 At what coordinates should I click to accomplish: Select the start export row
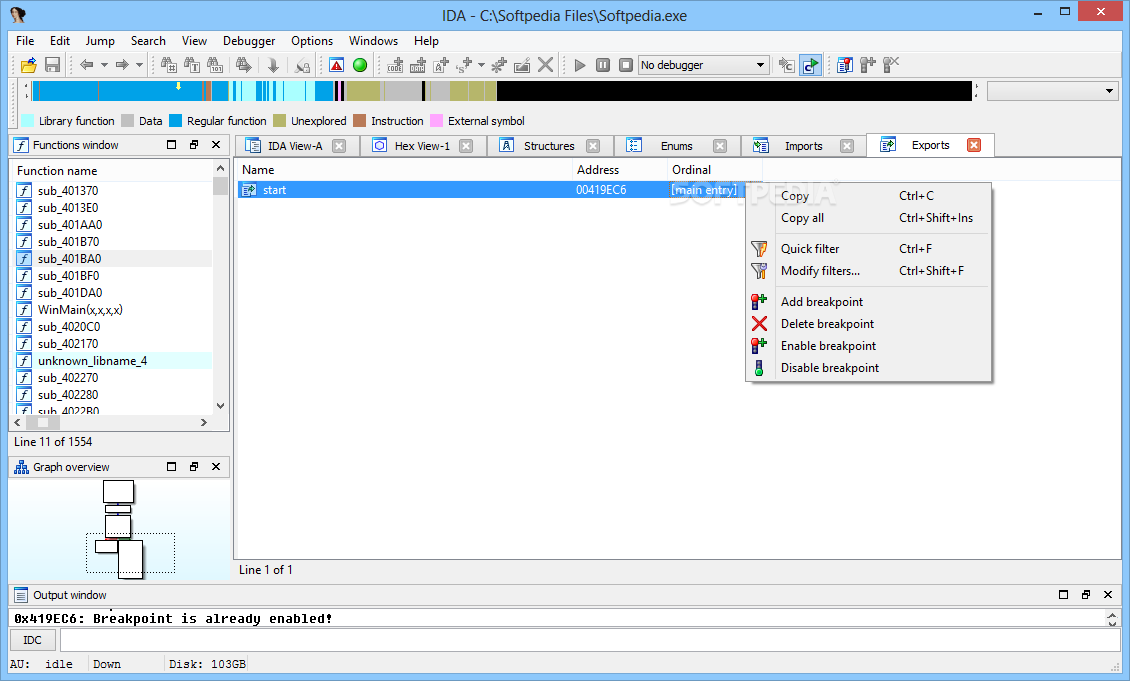pos(491,190)
